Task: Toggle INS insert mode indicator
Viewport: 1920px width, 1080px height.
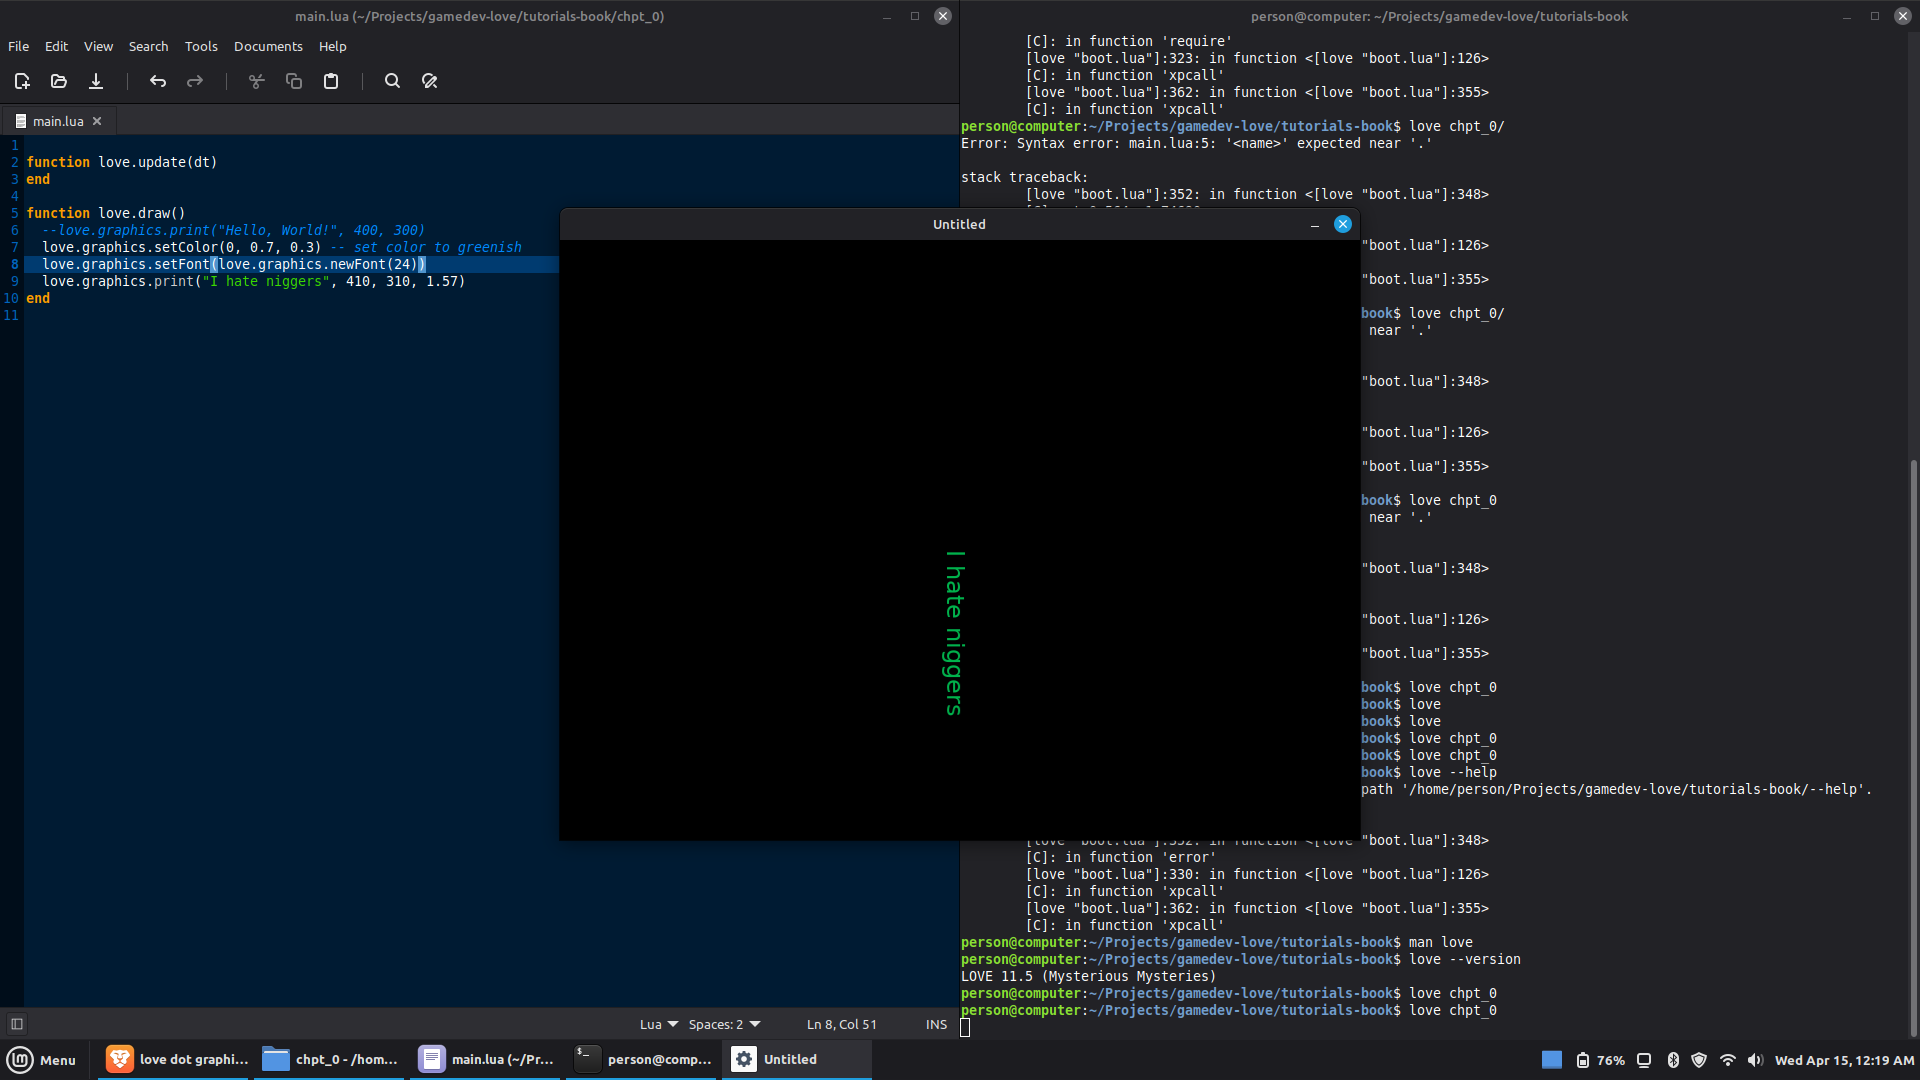Action: [x=936, y=1024]
